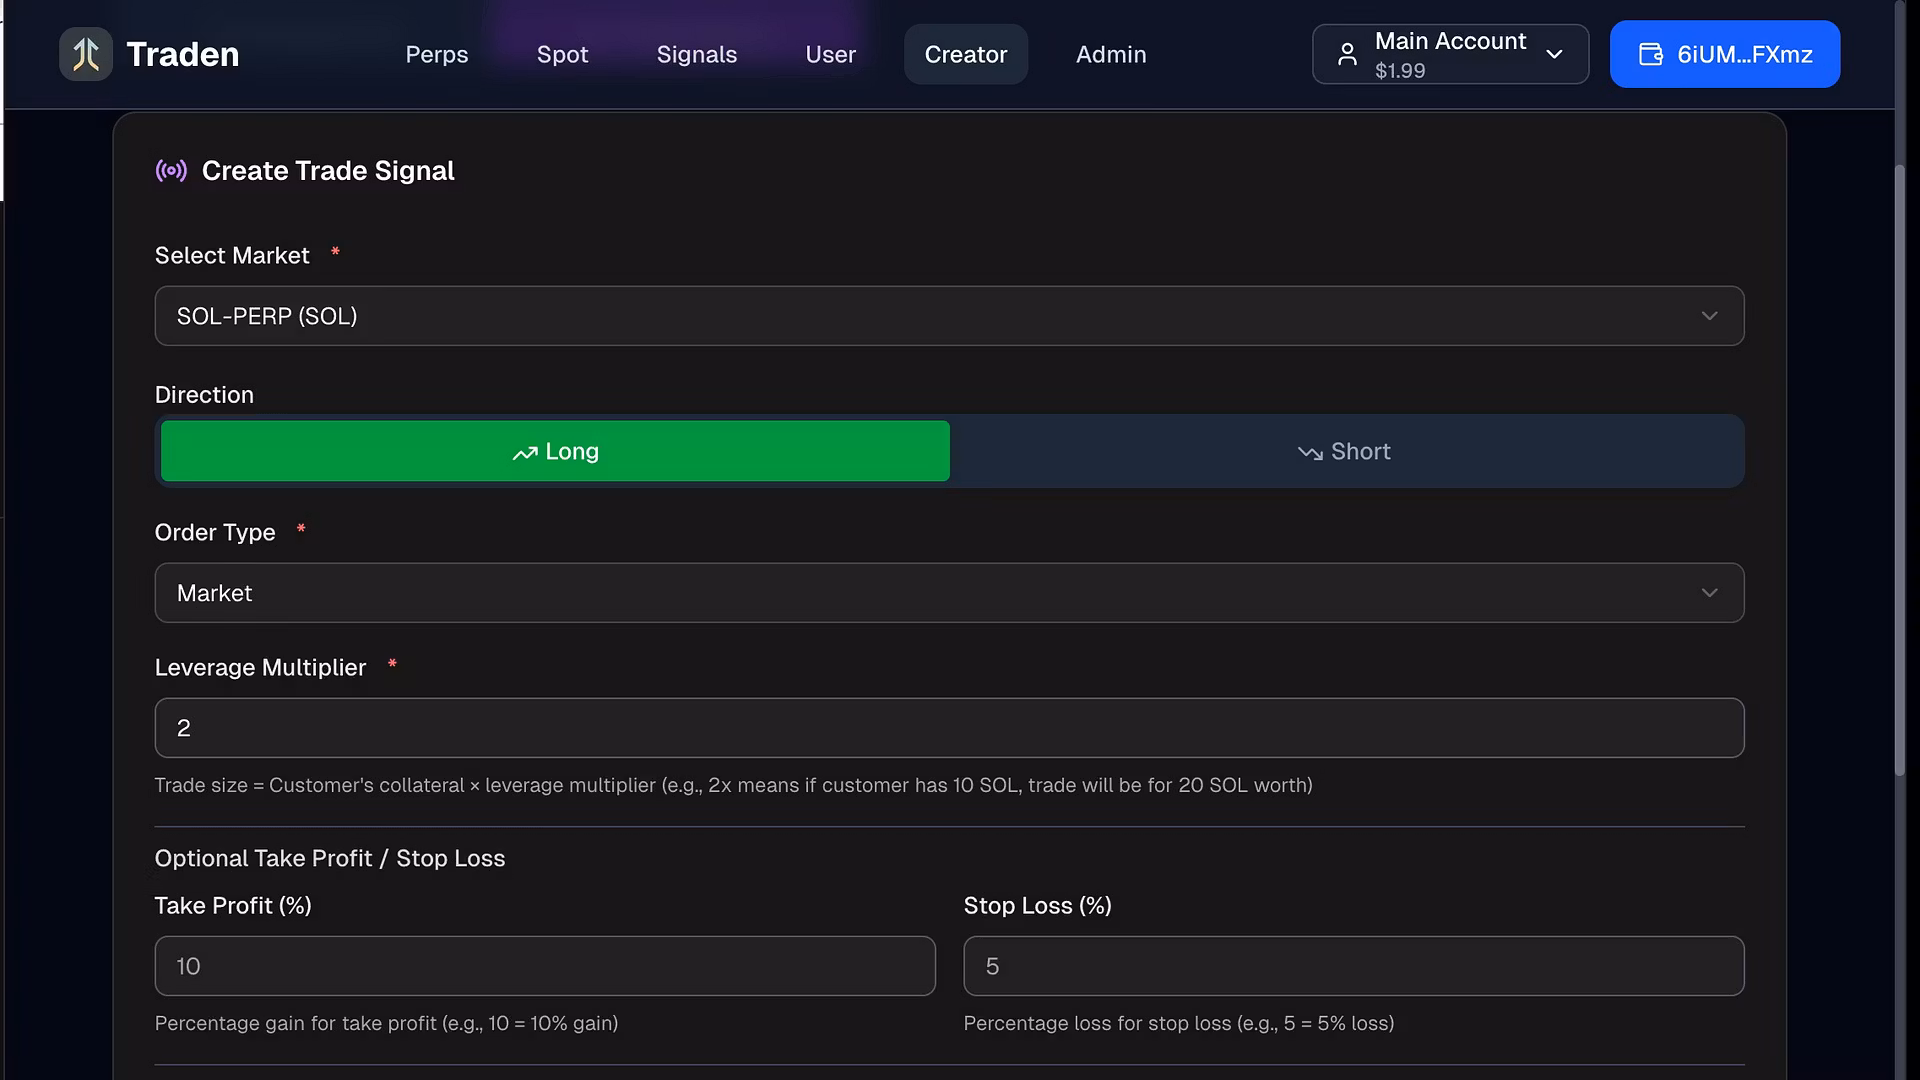Image resolution: width=1920 pixels, height=1080 pixels.
Task: Go to the Perps tab
Action: pos(437,54)
